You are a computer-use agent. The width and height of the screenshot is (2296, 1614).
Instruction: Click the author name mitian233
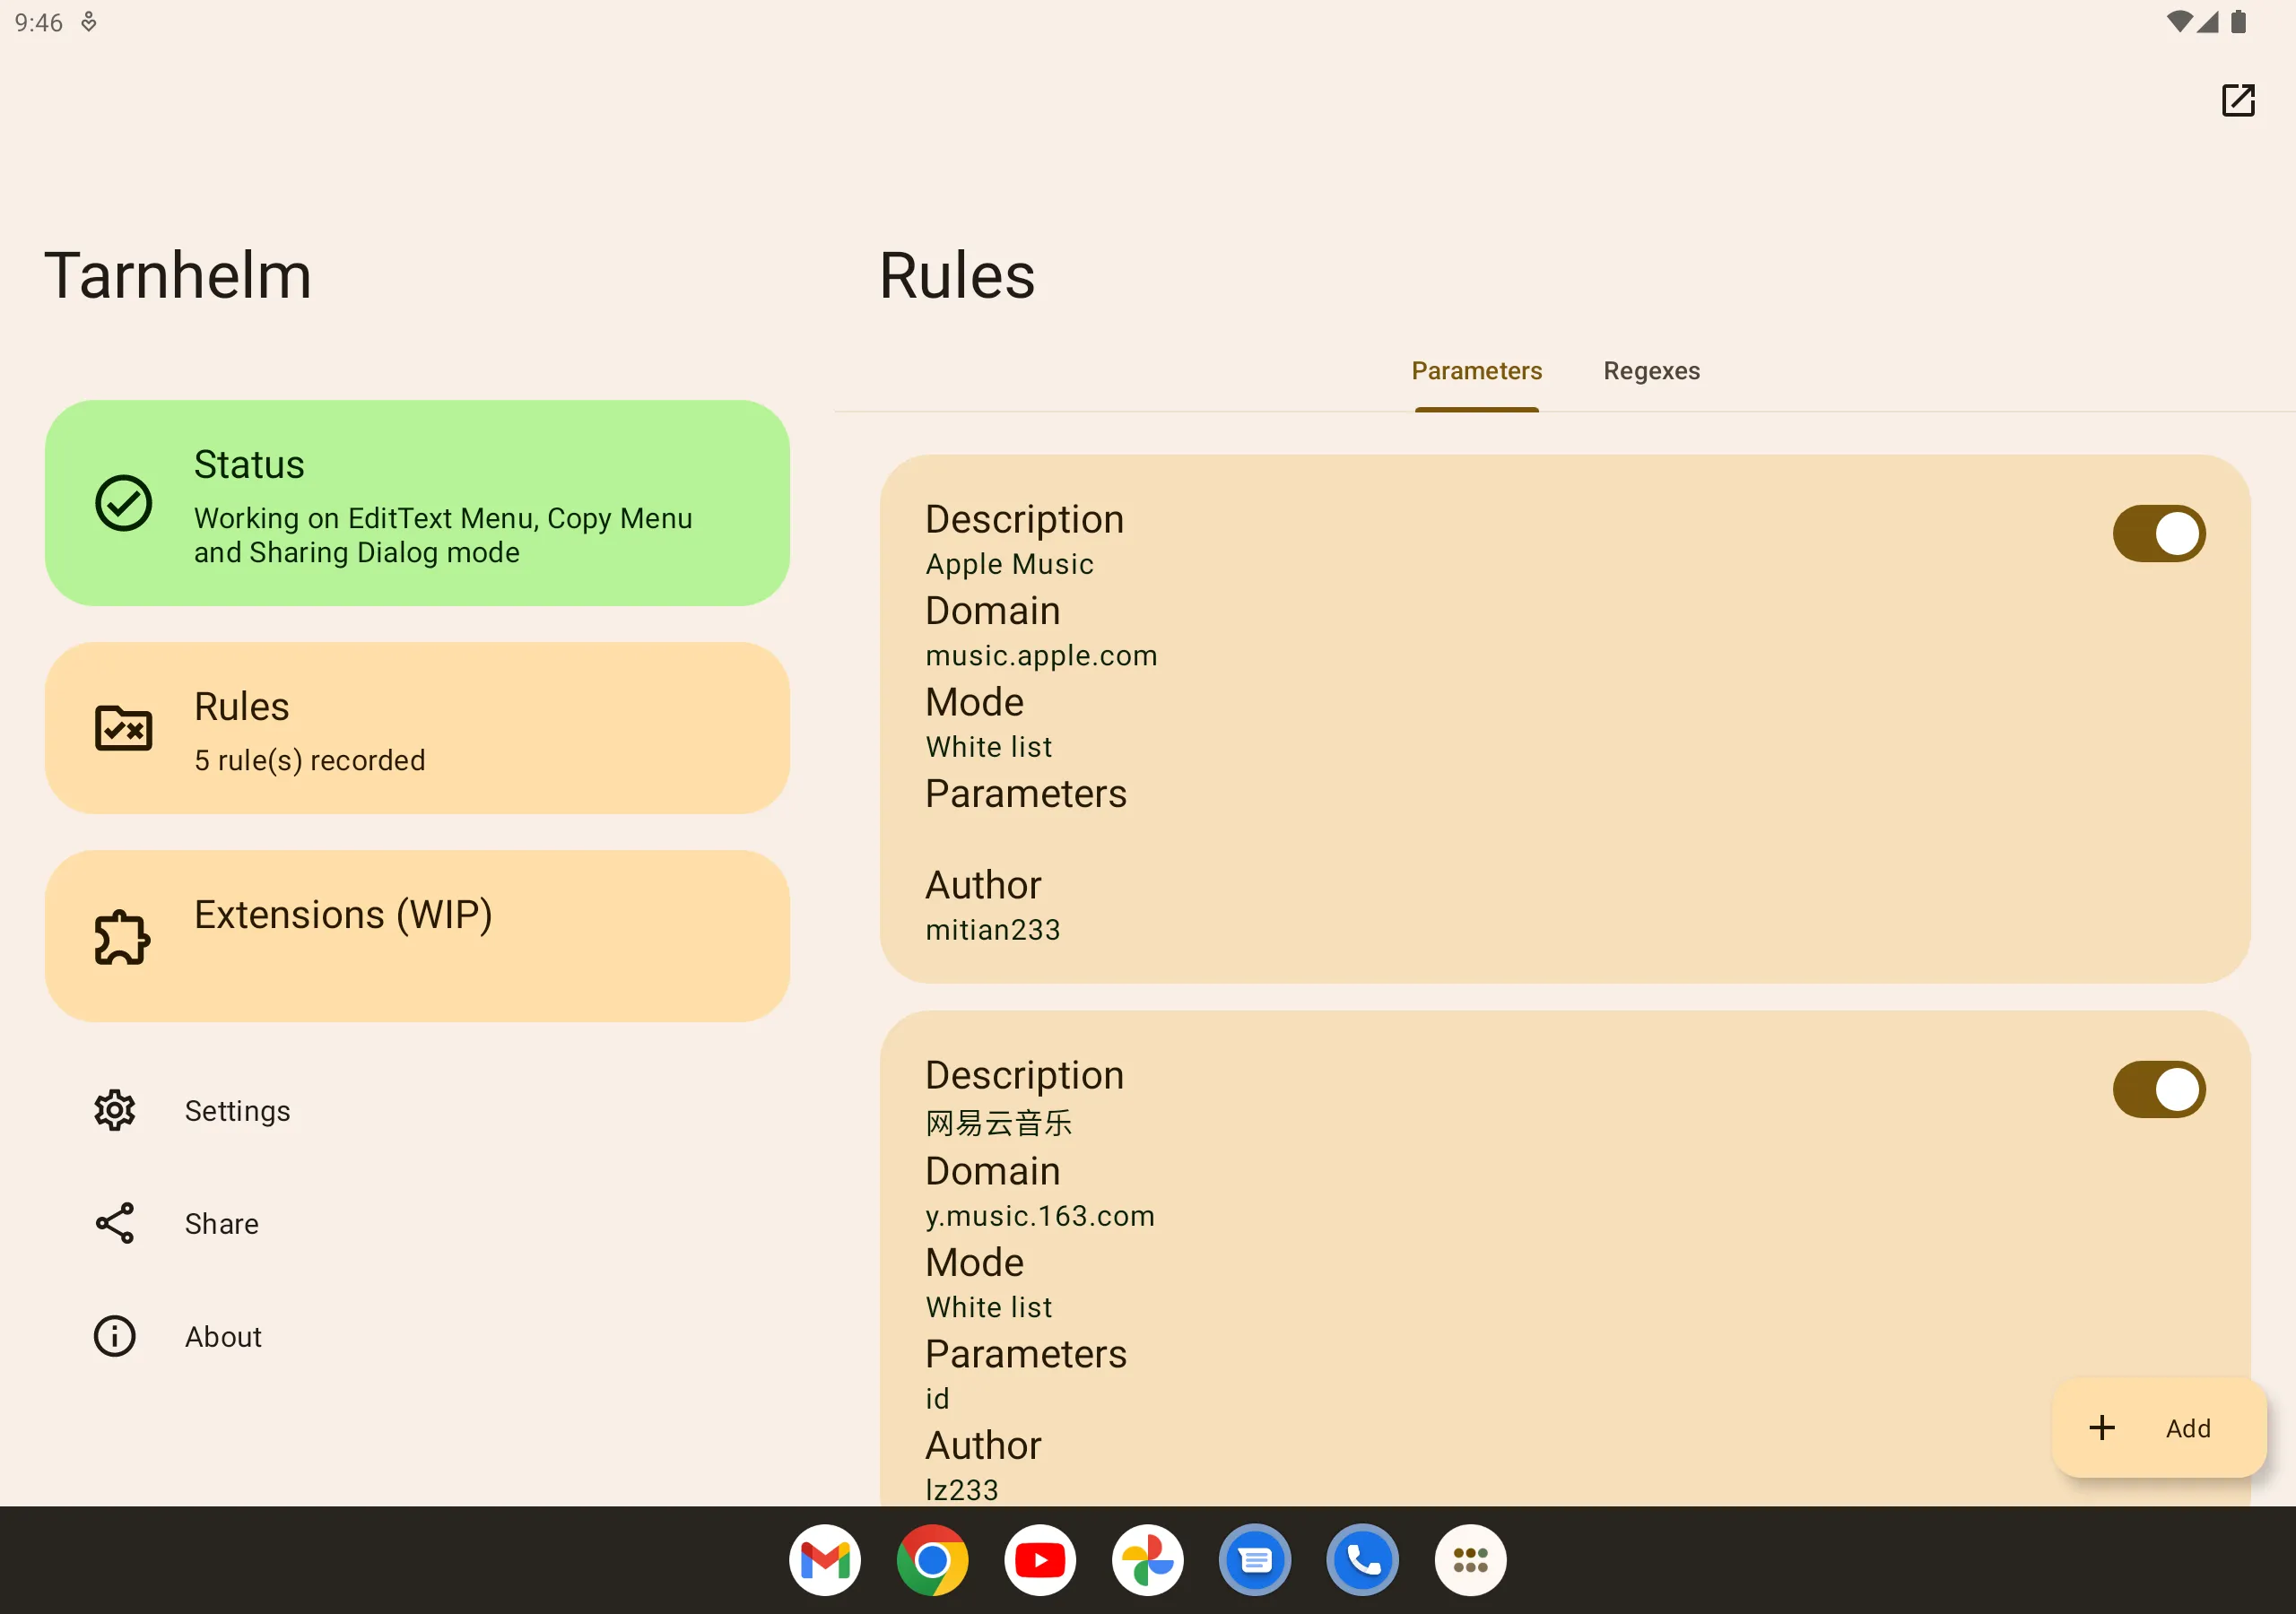pos(993,929)
